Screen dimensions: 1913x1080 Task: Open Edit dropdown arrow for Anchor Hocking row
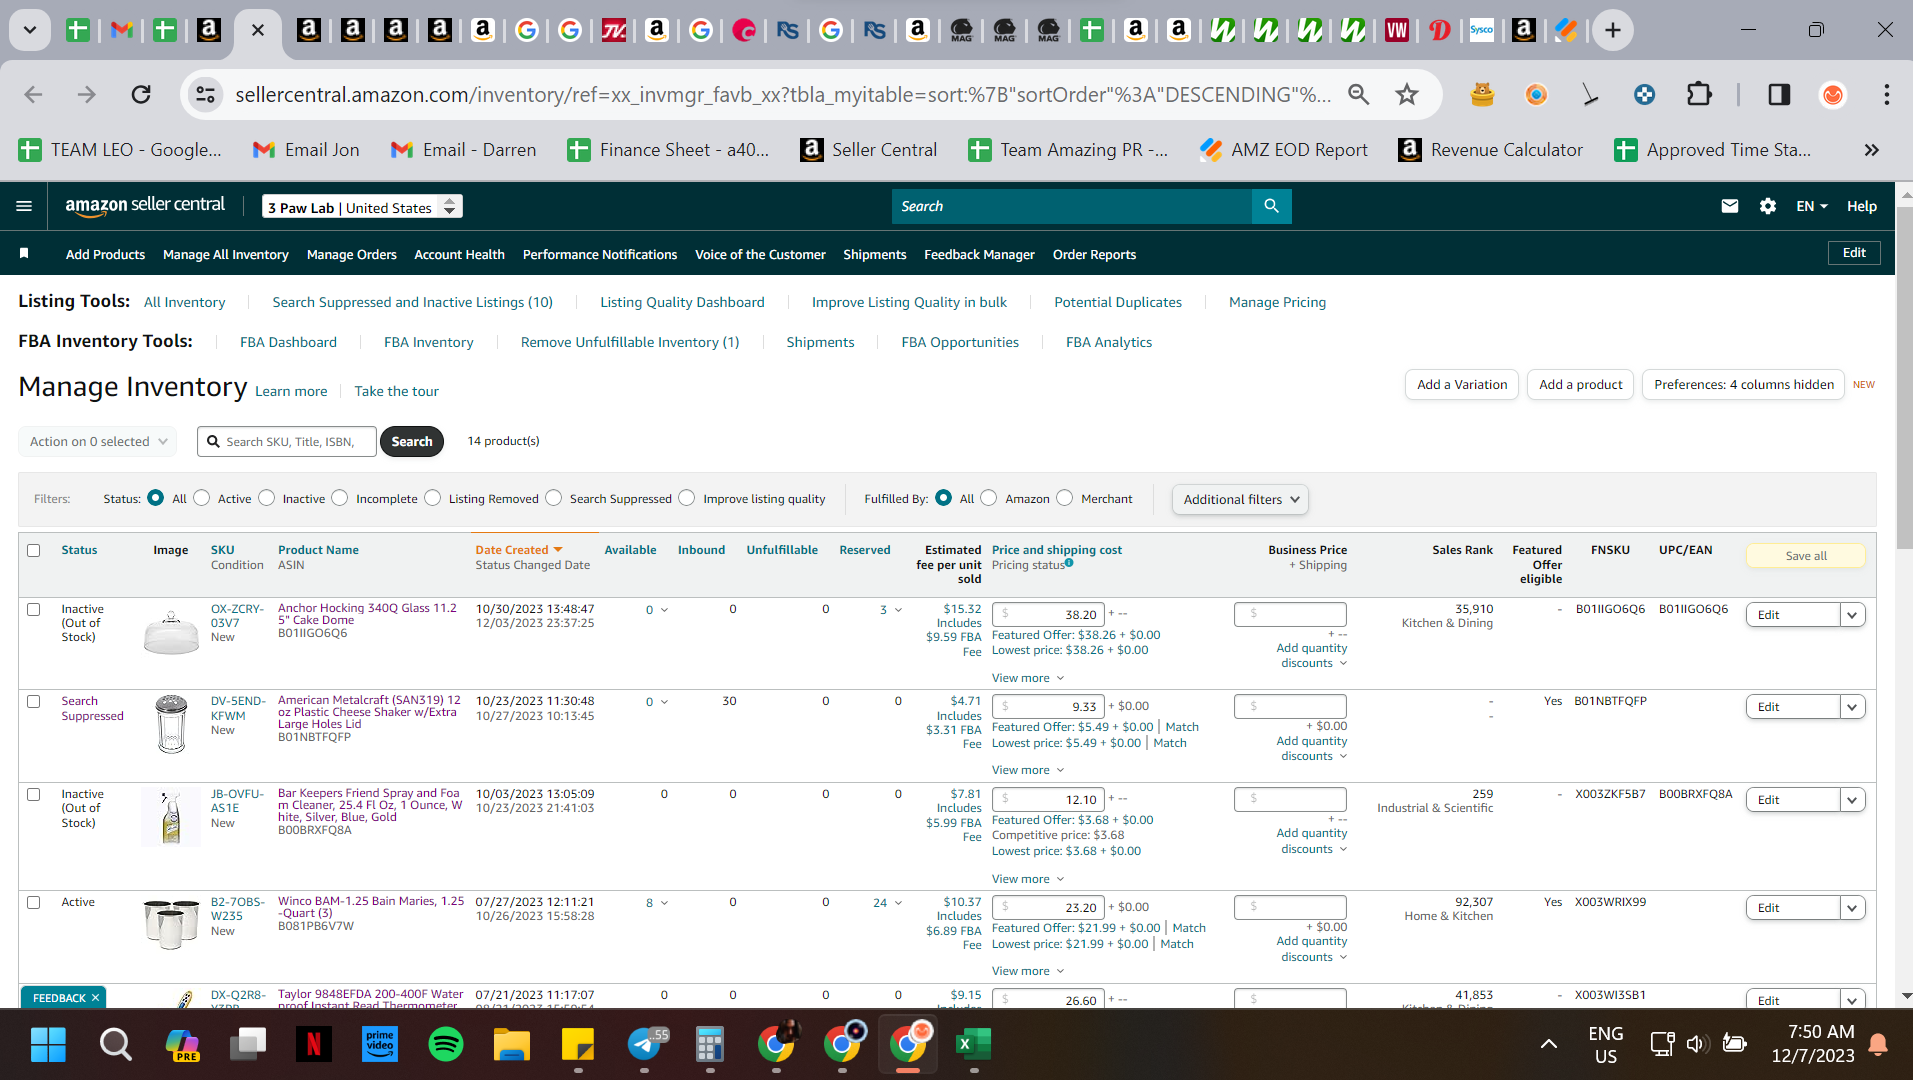tap(1852, 615)
